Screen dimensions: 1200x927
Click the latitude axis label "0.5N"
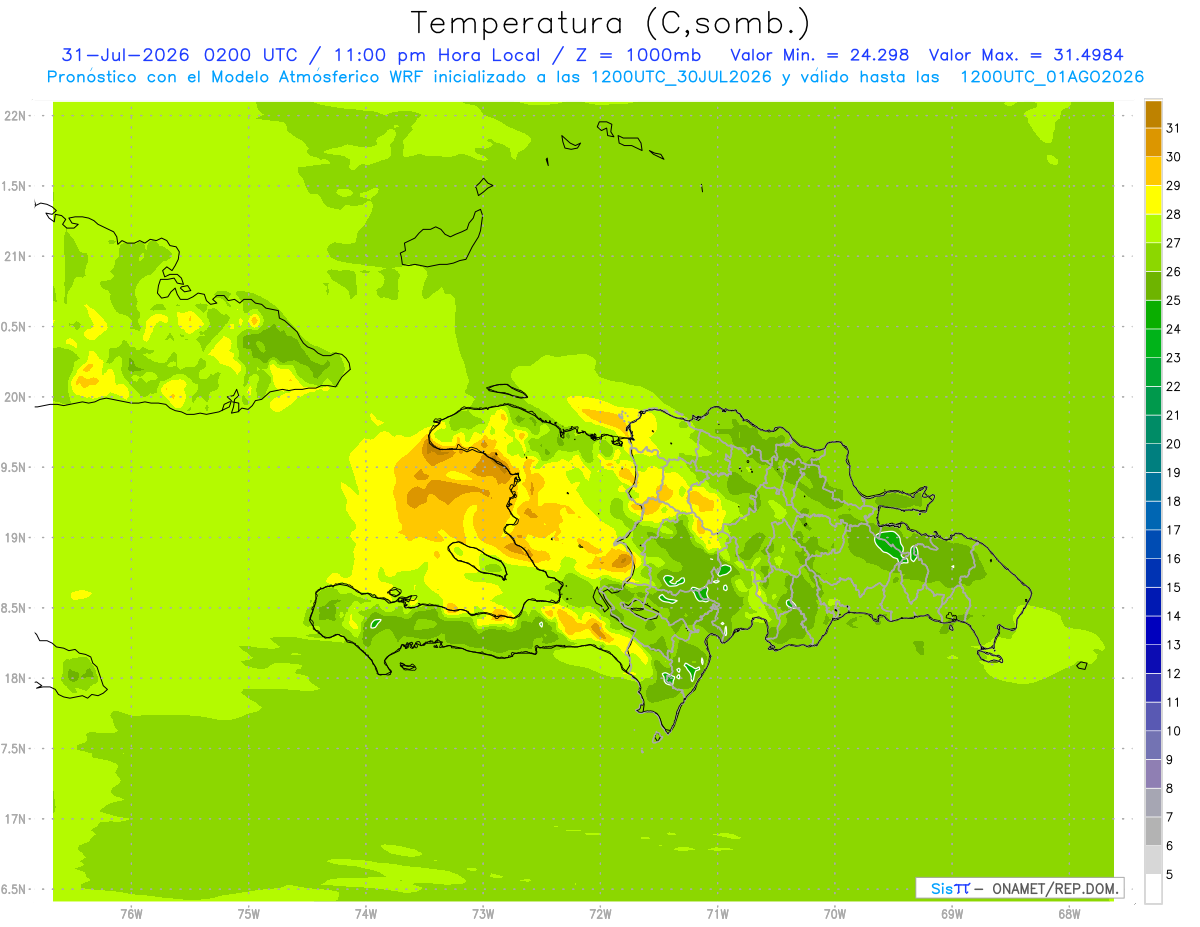[x=15, y=327]
